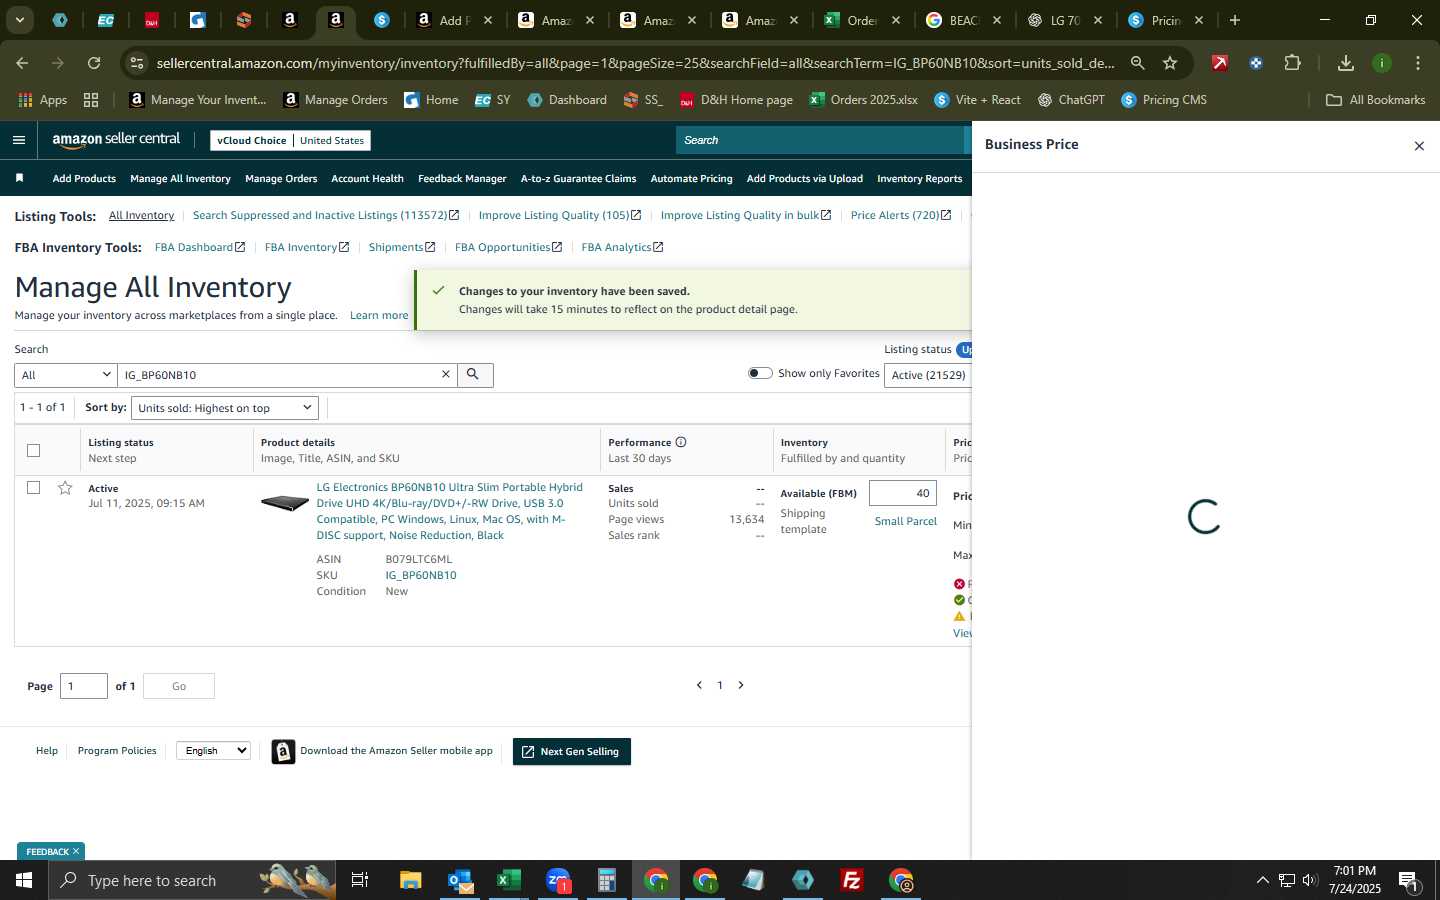Image resolution: width=1440 pixels, height=900 pixels.
Task: Open Chrome three-dot menu
Action: (x=1418, y=63)
